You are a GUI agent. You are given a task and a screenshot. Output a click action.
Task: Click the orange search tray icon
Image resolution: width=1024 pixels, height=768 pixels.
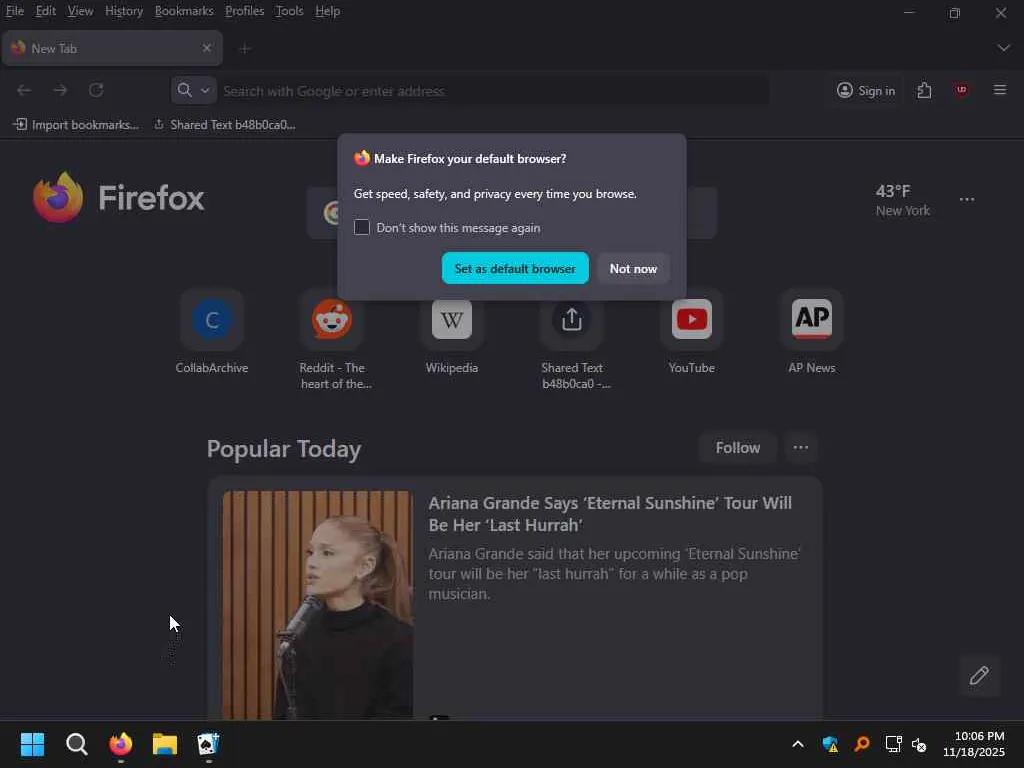tap(862, 744)
